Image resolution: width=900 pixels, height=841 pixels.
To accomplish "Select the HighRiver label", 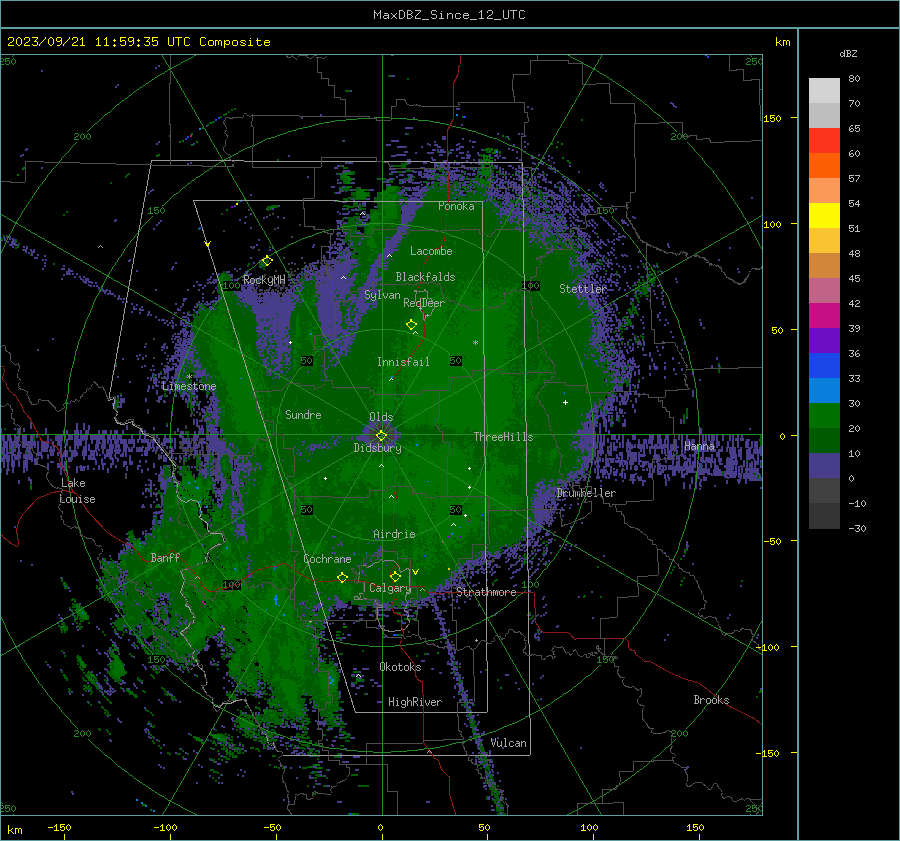I will tap(415, 702).
